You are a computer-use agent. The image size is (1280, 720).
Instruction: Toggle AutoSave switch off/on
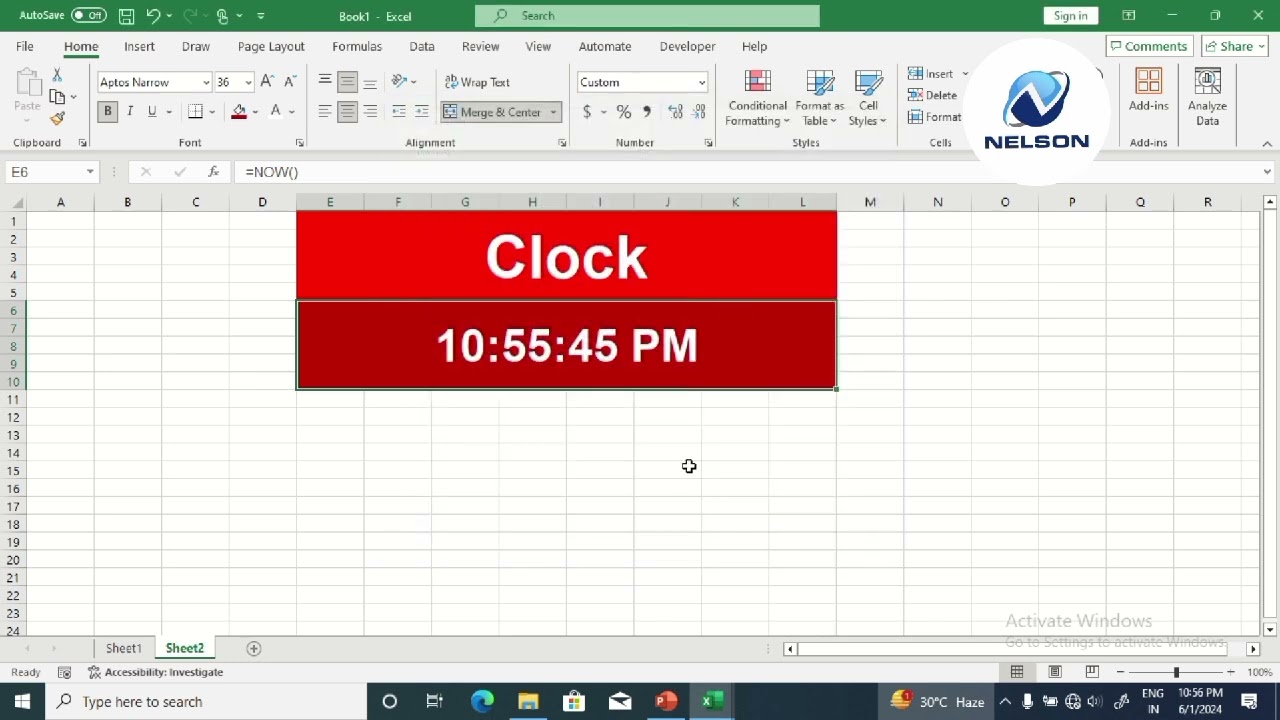pyautogui.click(x=89, y=16)
